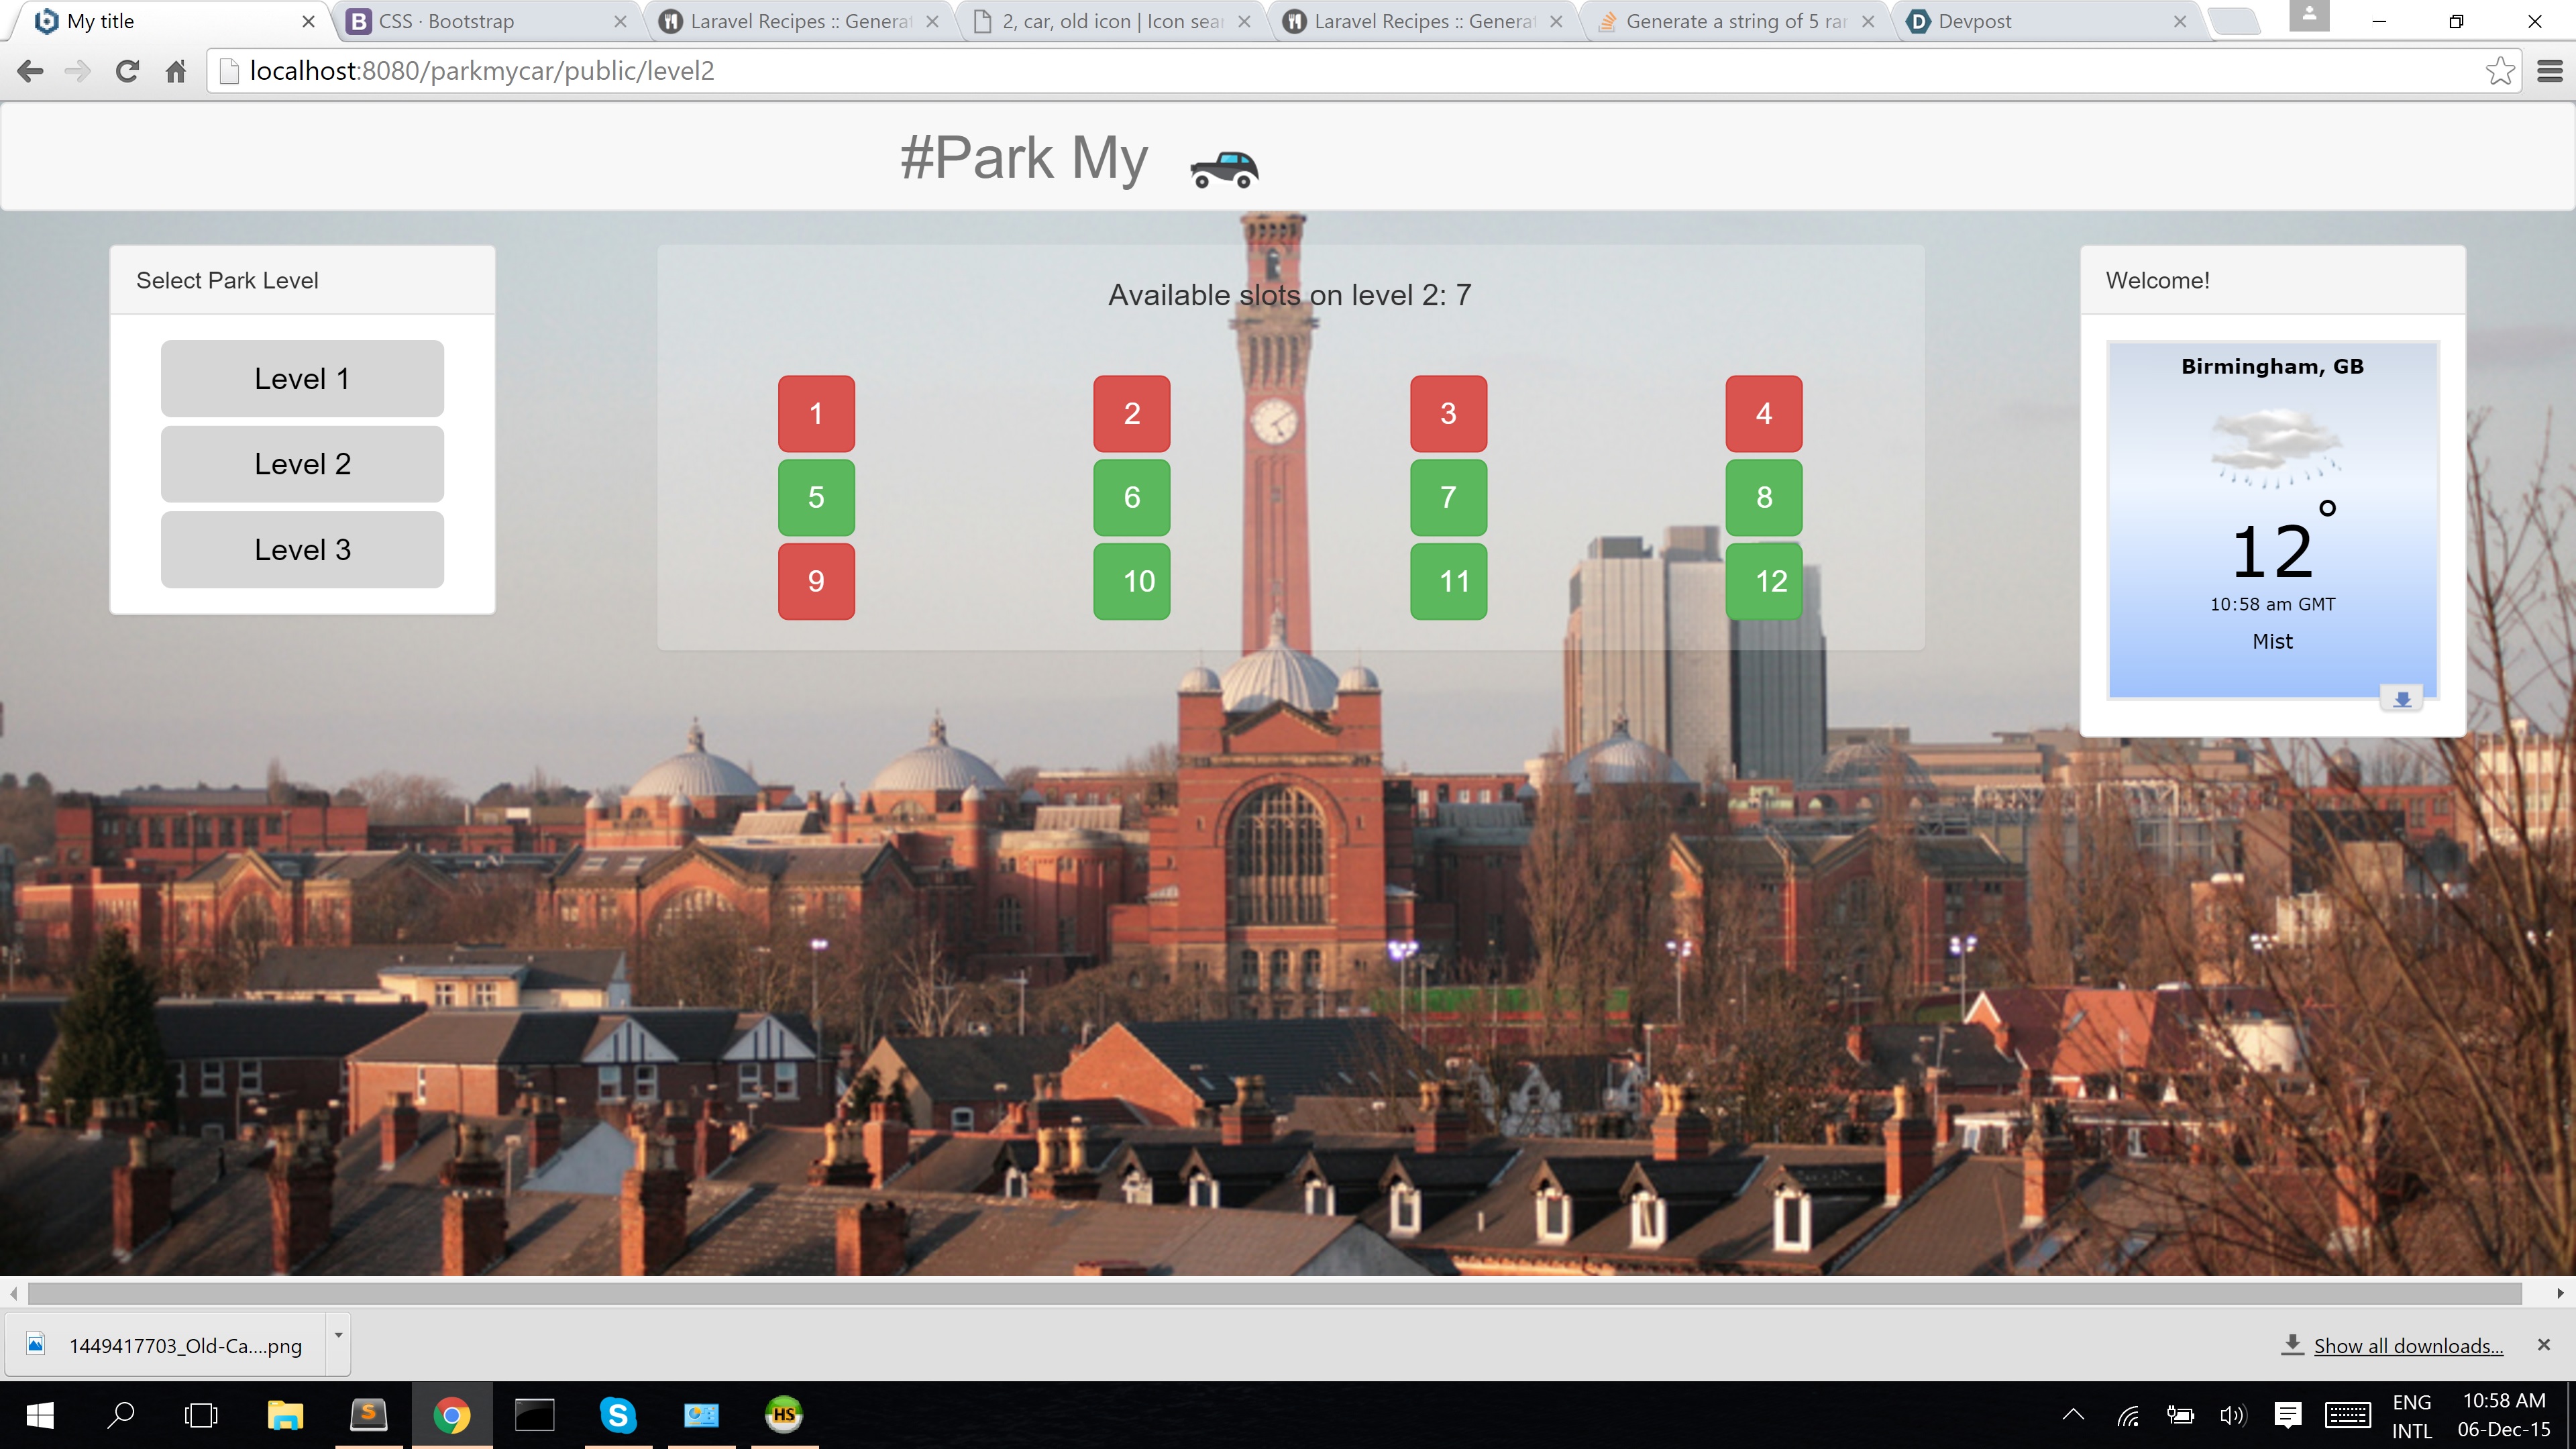The image size is (2576, 1449).
Task: Click the weather widget download arrow
Action: click(2402, 699)
